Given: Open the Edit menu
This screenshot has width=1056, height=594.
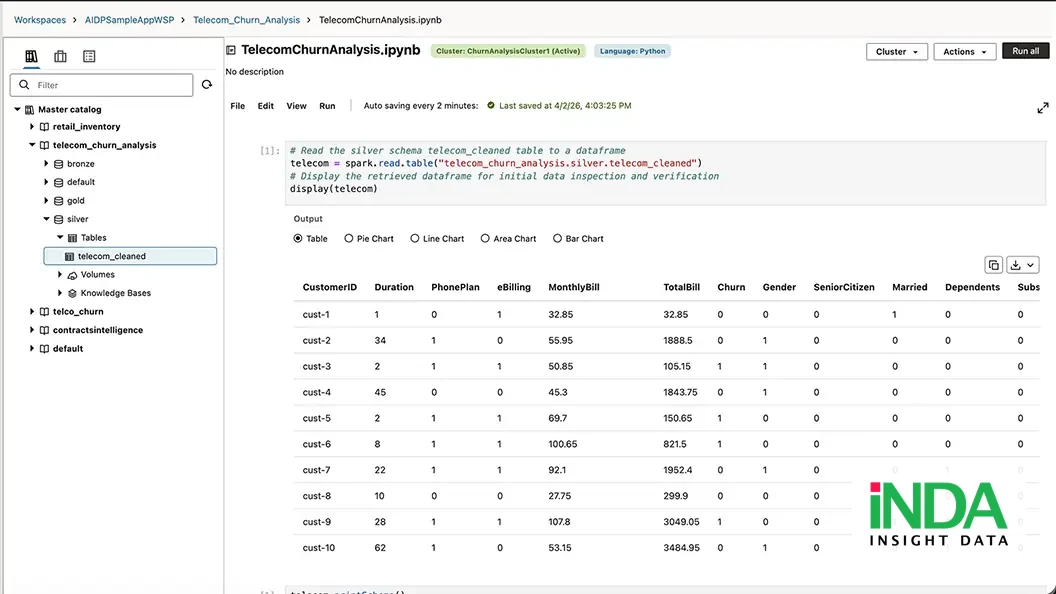Looking at the screenshot, I should tap(265, 106).
